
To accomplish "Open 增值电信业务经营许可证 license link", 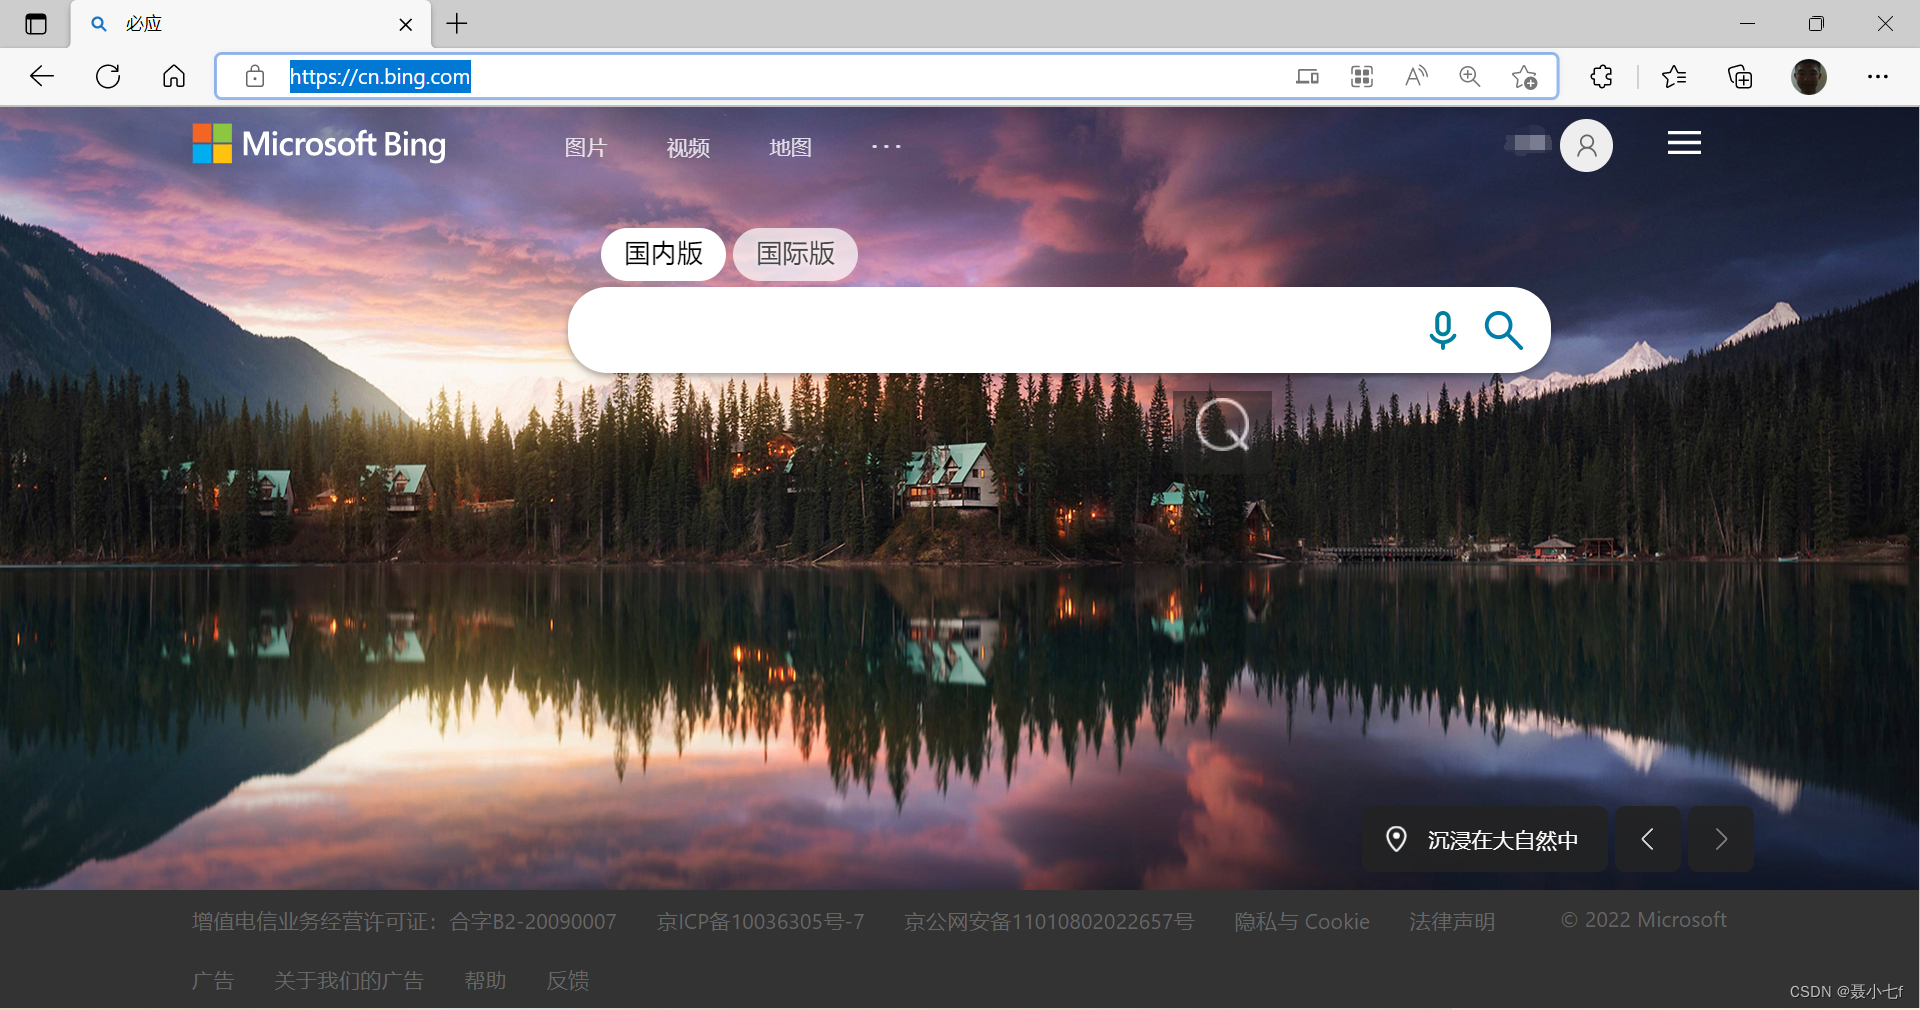I will point(404,921).
